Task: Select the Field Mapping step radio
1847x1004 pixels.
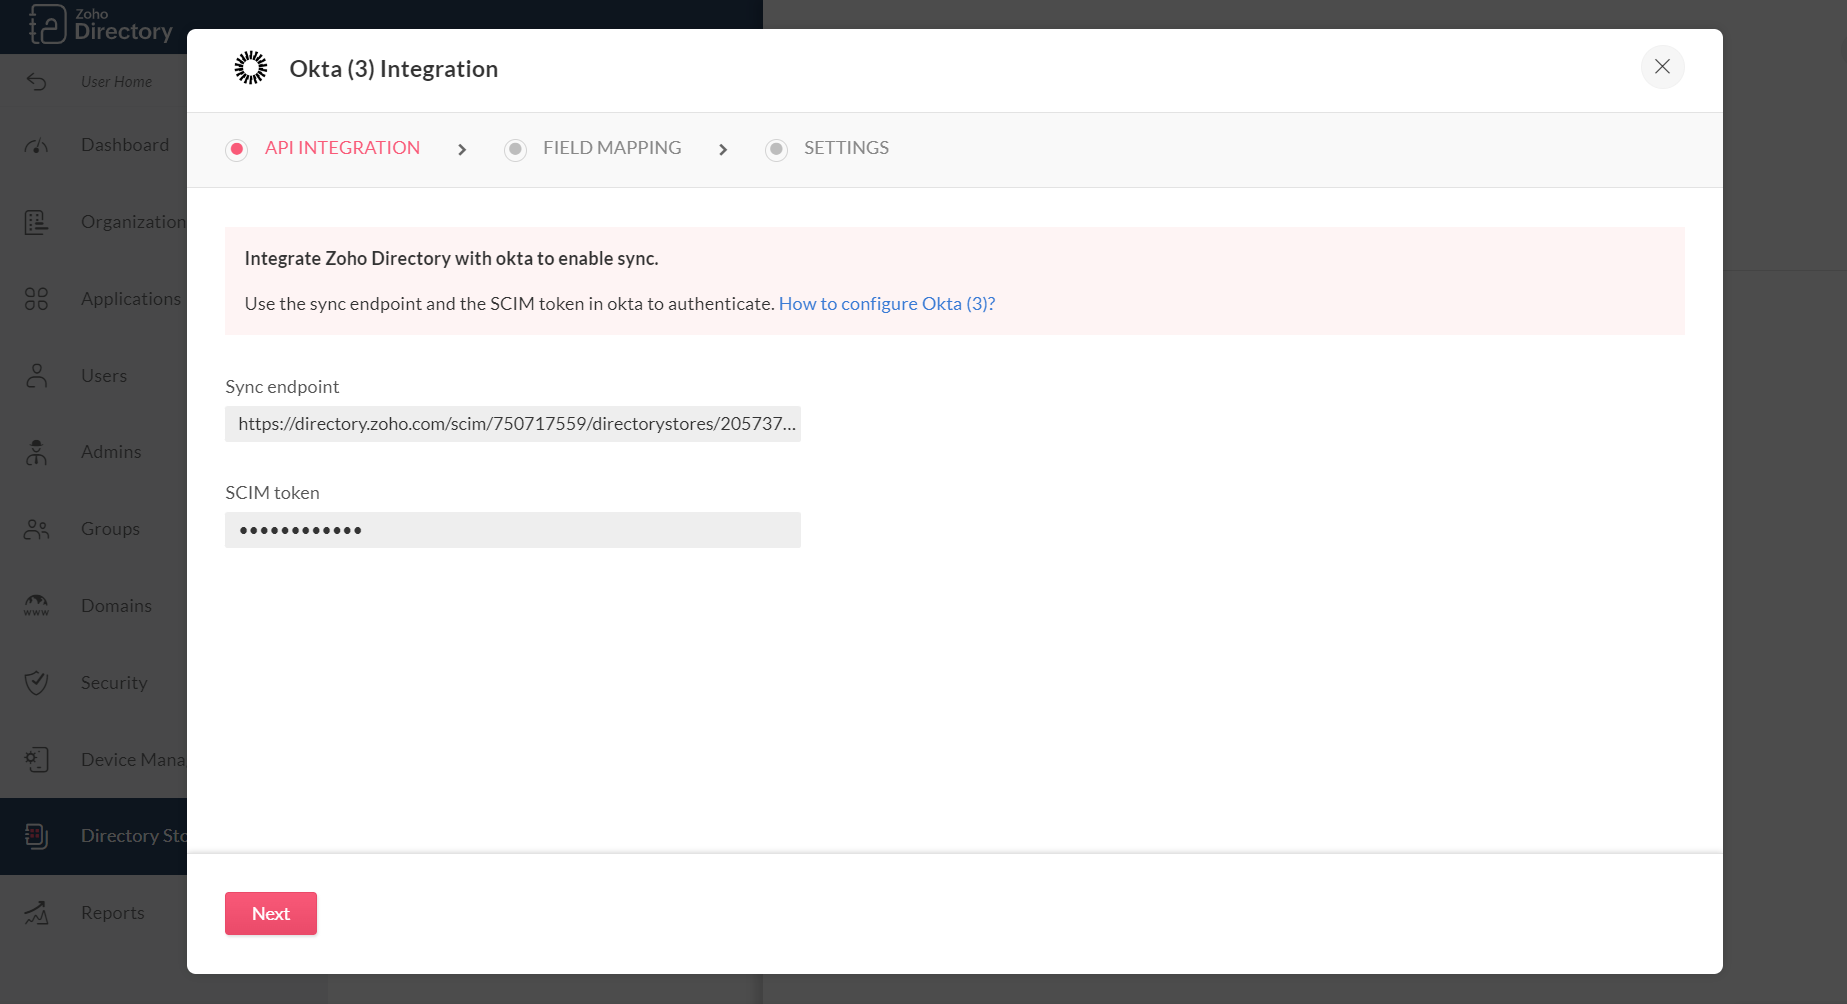Action: 515,150
